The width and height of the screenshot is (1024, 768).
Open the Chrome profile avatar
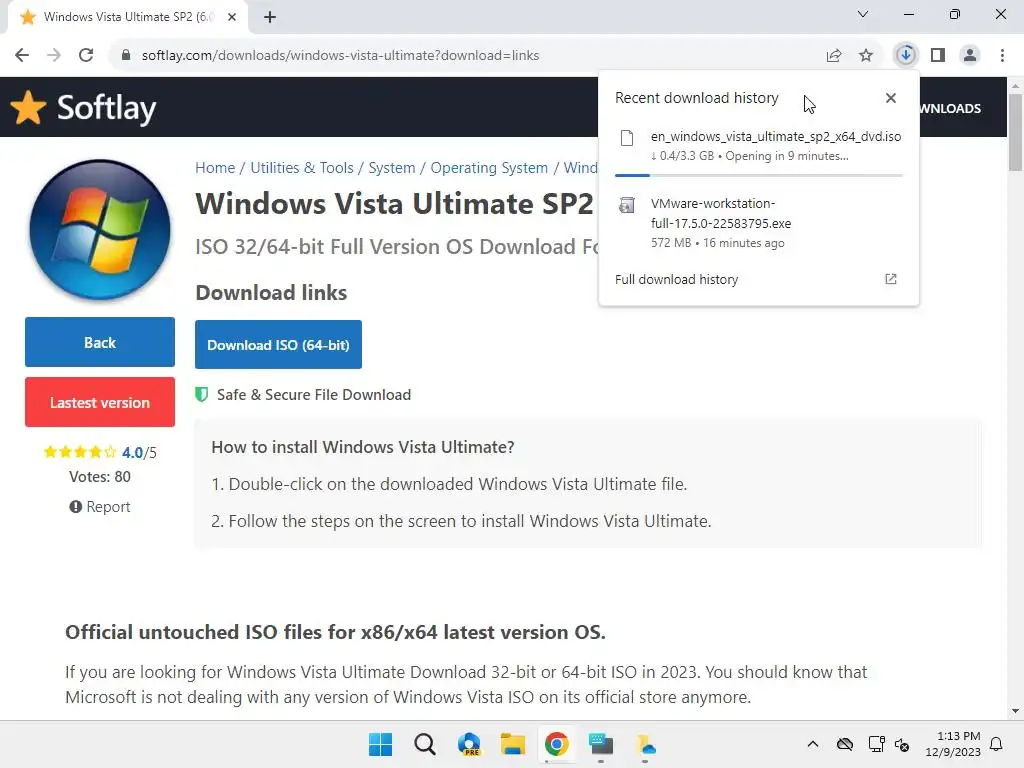[x=970, y=56]
